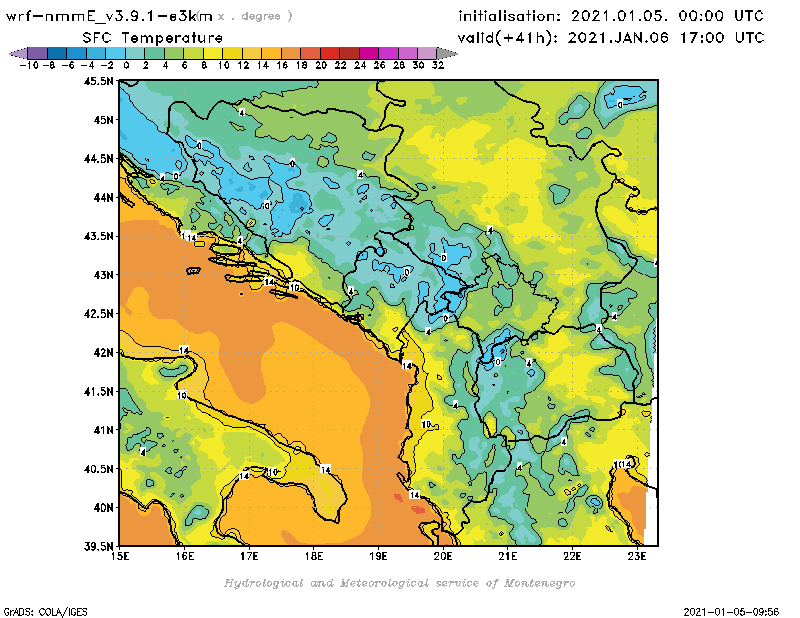Click the '26' tick label on colorbar
The width and height of the screenshot is (800, 618).
pyautogui.click(x=379, y=65)
